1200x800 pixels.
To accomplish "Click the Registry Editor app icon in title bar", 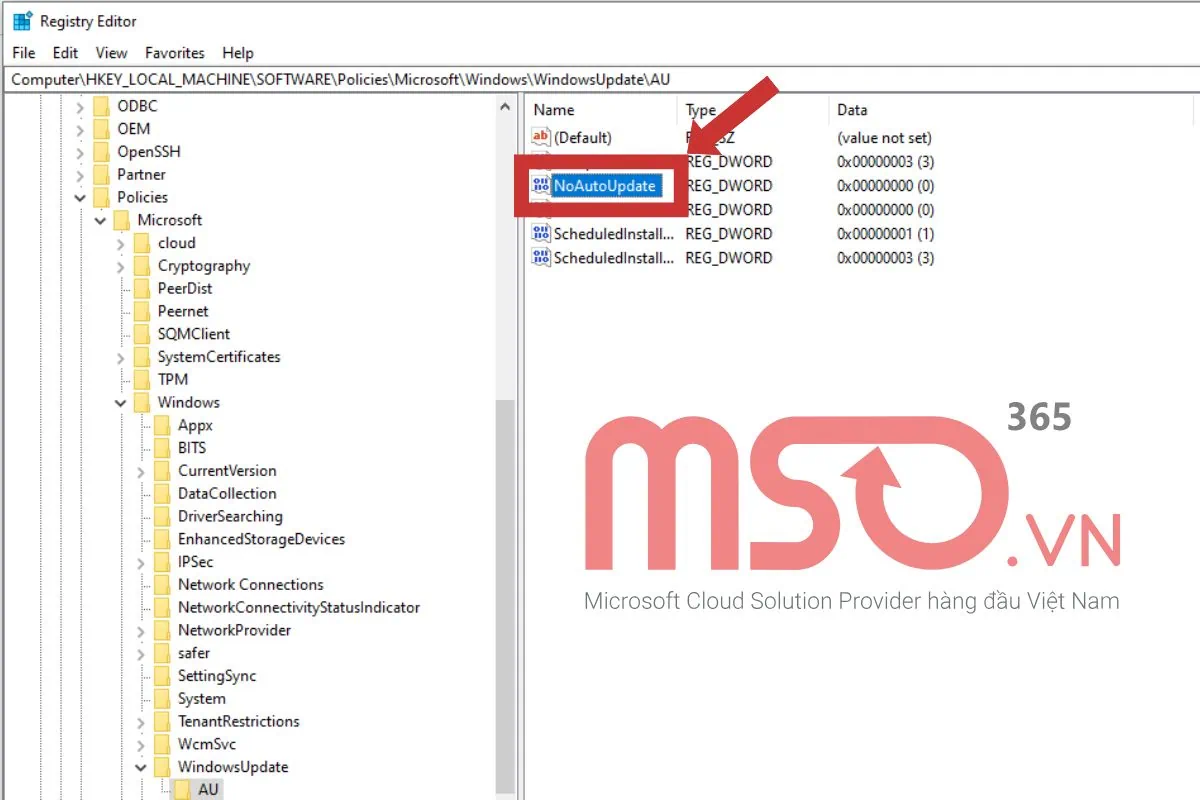I will pos(22,21).
